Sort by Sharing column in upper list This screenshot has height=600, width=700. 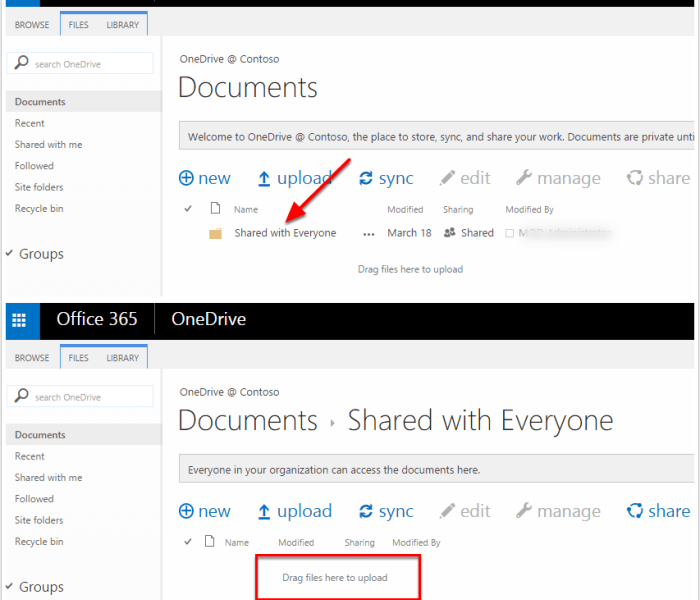[x=458, y=210]
